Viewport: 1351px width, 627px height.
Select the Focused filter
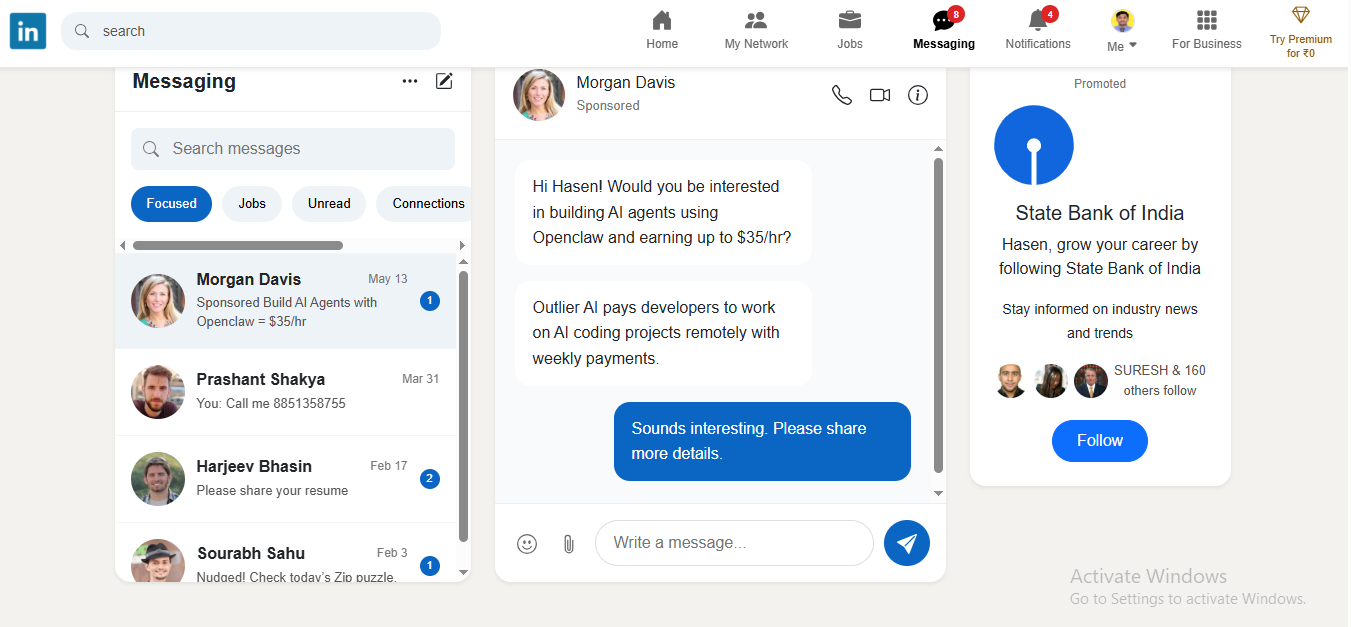(171, 203)
